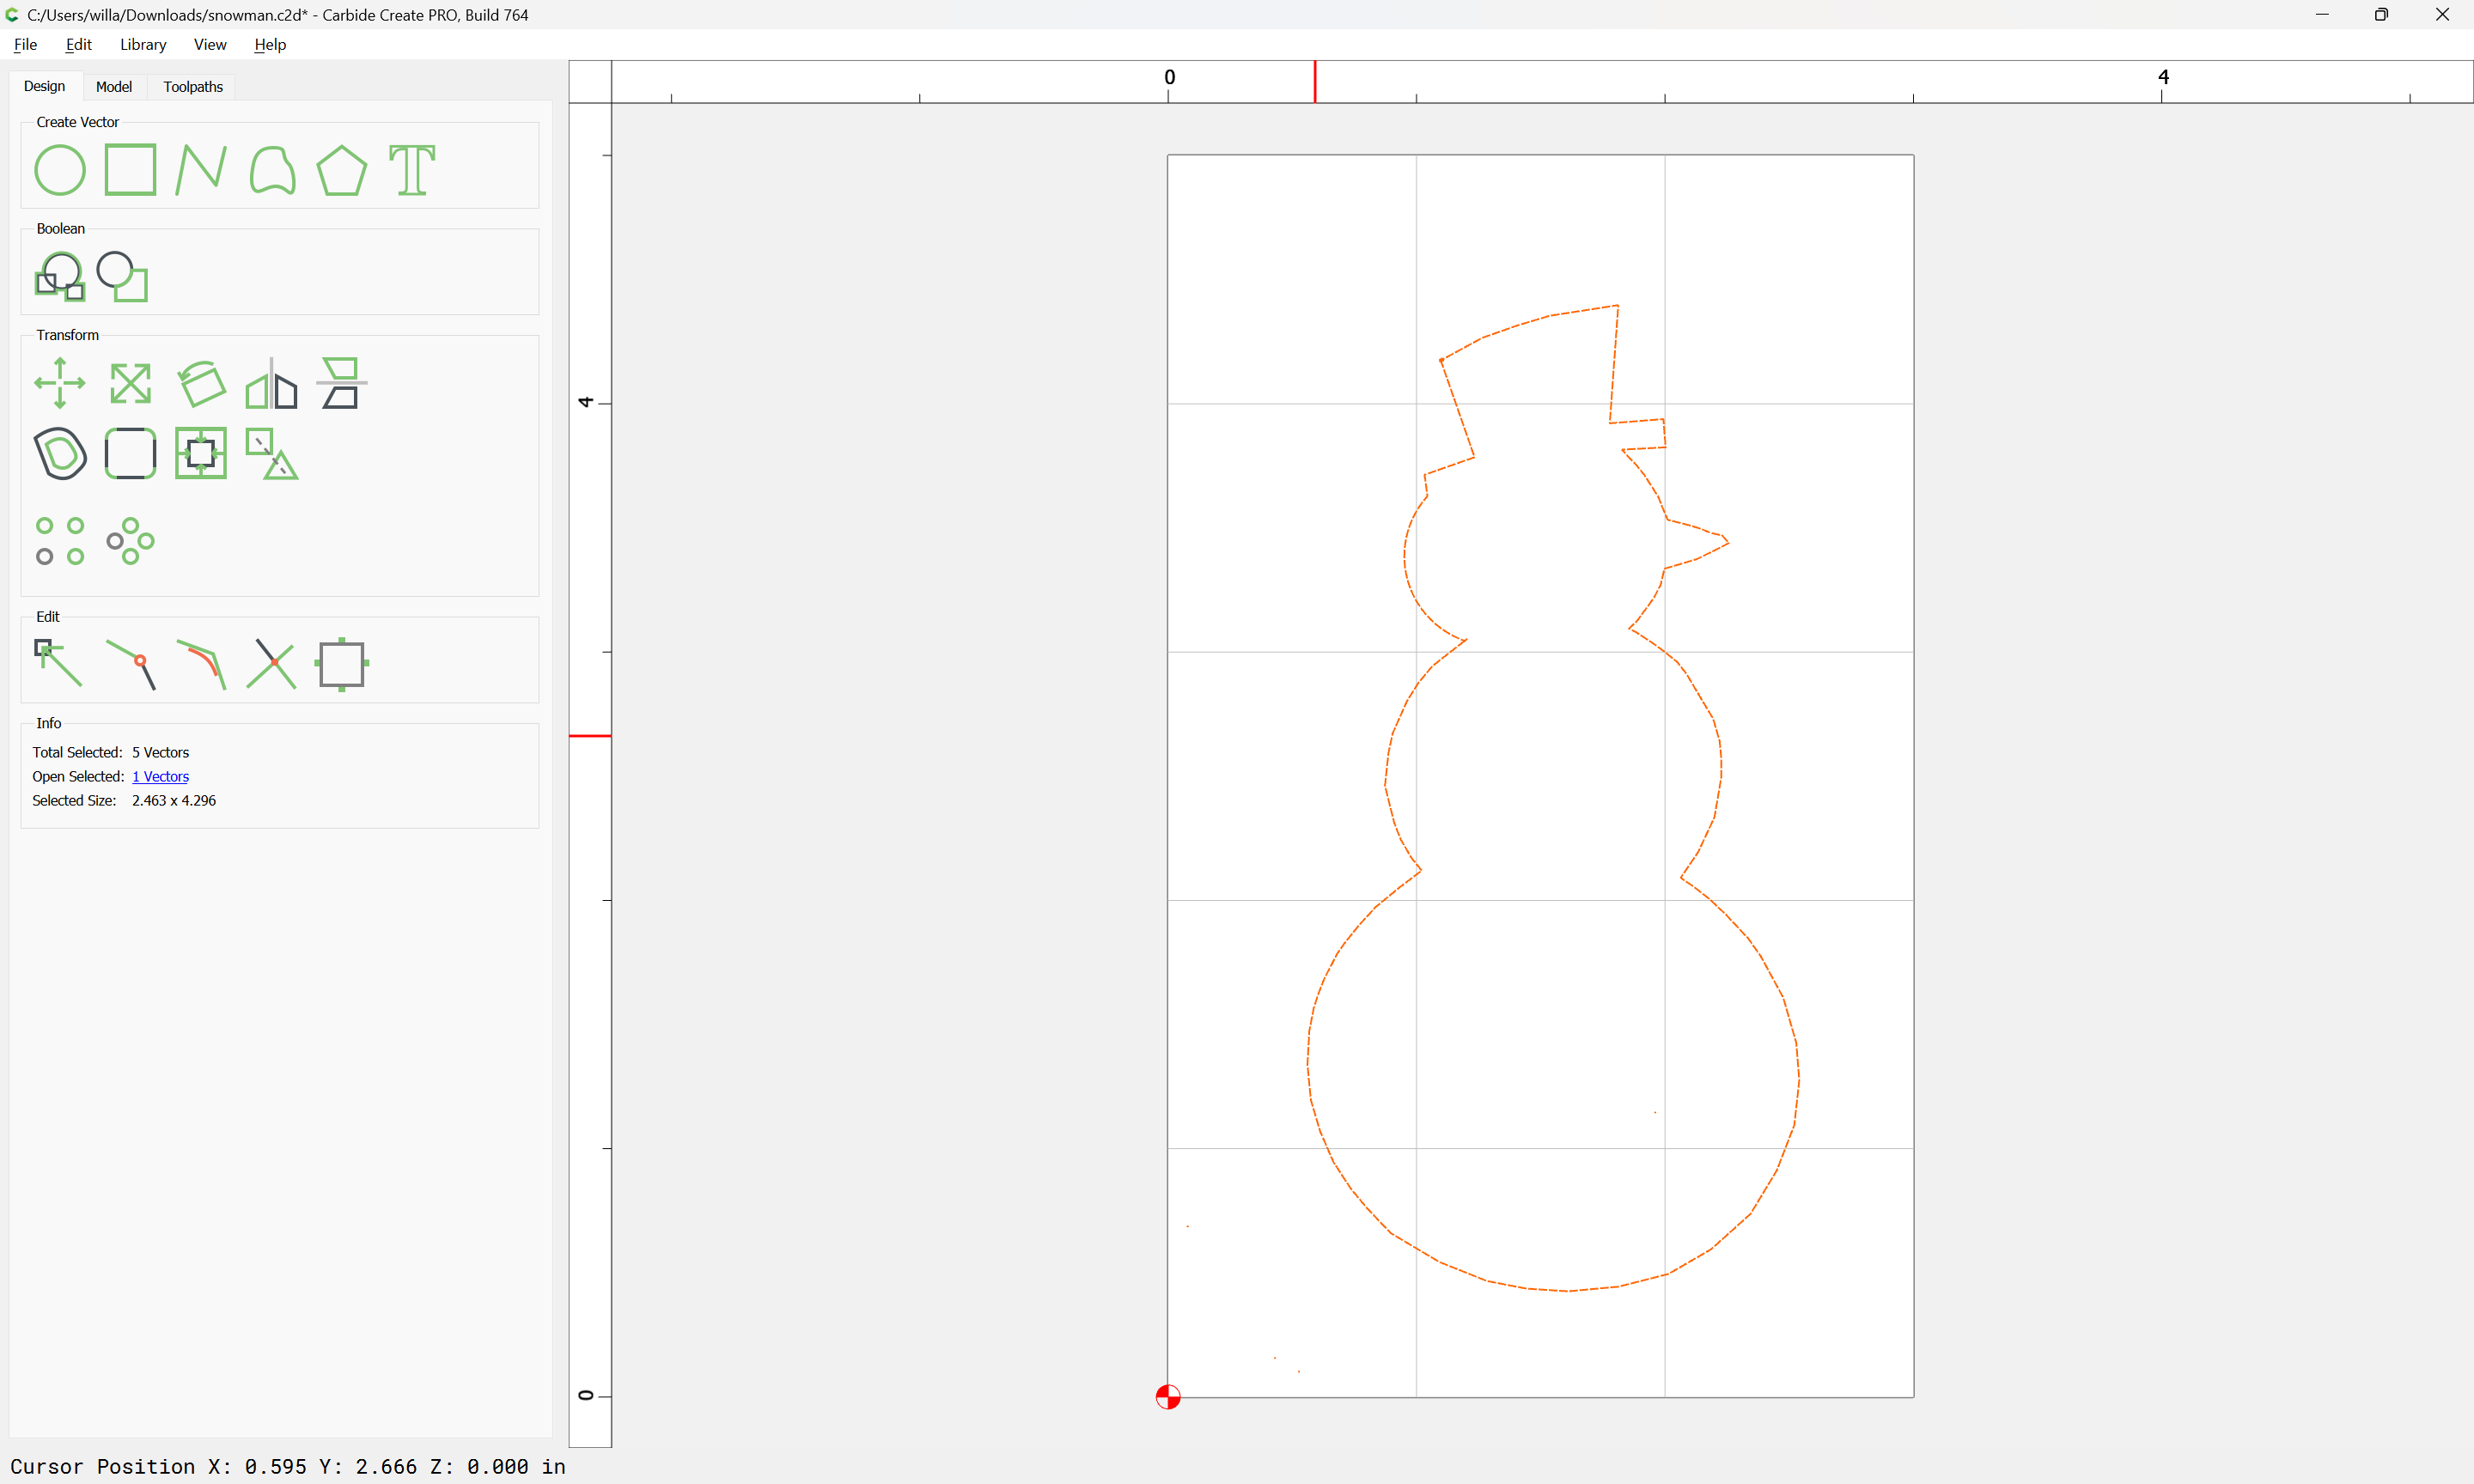2474x1484 pixels.
Task: Pick the Regular Polygon tool
Action: click(x=342, y=170)
